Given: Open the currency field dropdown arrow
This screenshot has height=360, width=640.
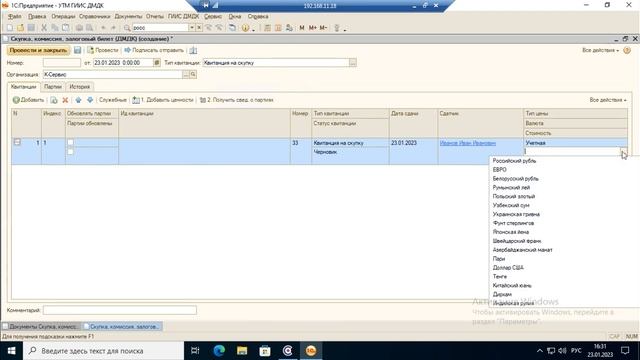Looking at the screenshot, I should [623, 152].
